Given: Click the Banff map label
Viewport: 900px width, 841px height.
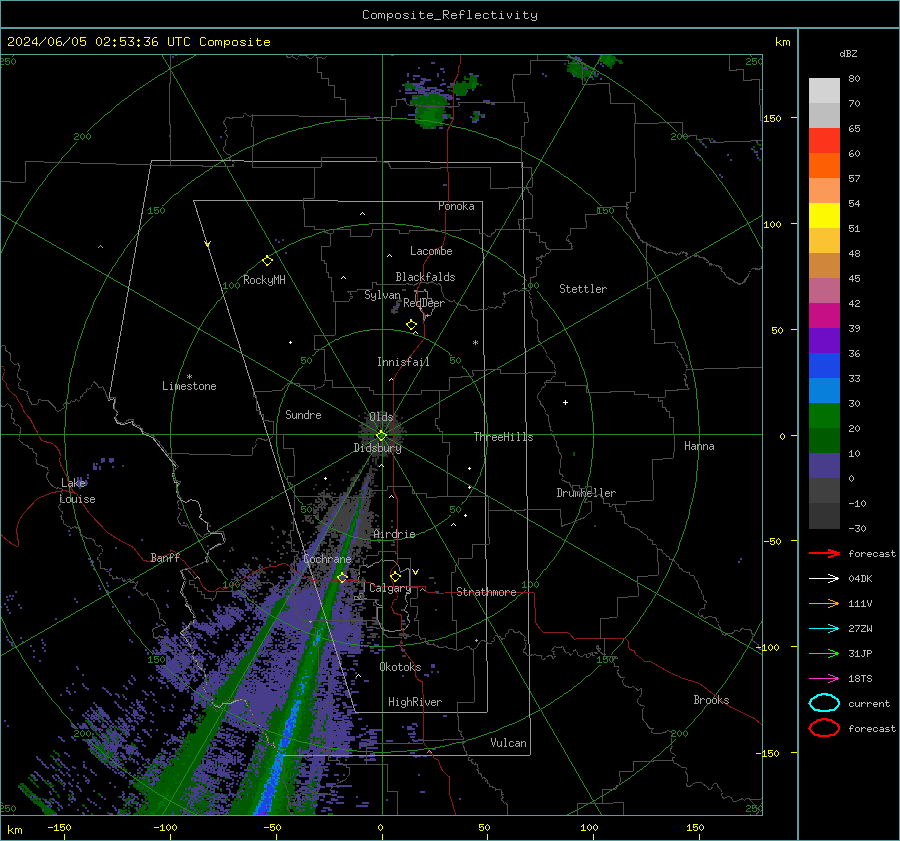Looking at the screenshot, I should [x=165, y=557].
